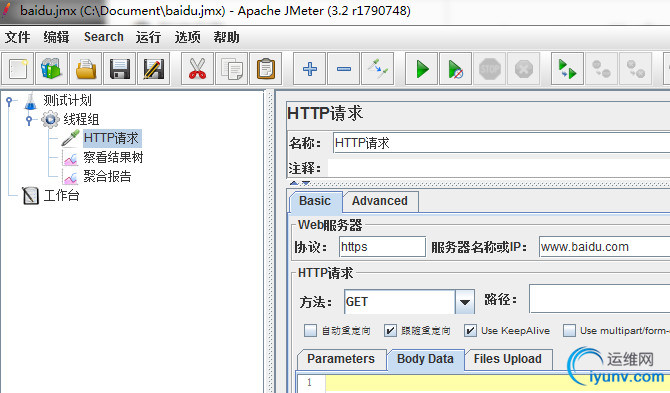Expand all nodes with plus icon
Viewport: 670px width, 393px height.
309,69
